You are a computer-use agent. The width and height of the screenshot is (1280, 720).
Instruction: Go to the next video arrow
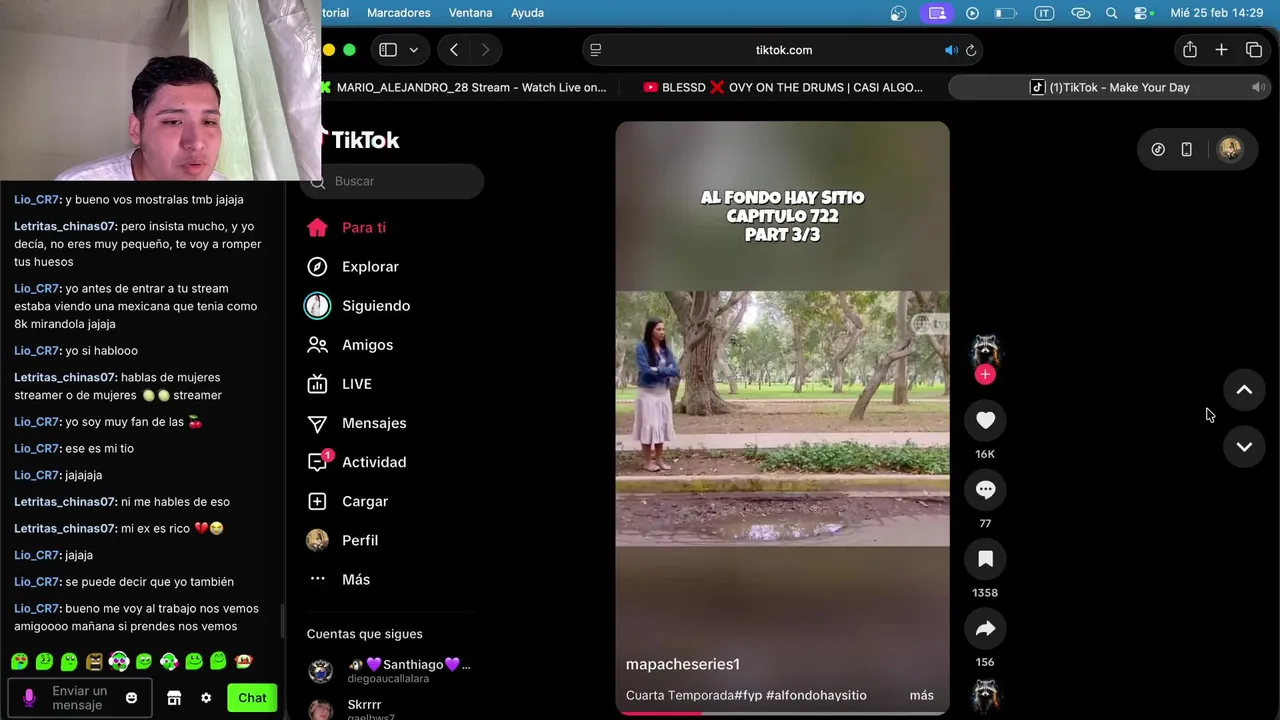pos(1244,447)
